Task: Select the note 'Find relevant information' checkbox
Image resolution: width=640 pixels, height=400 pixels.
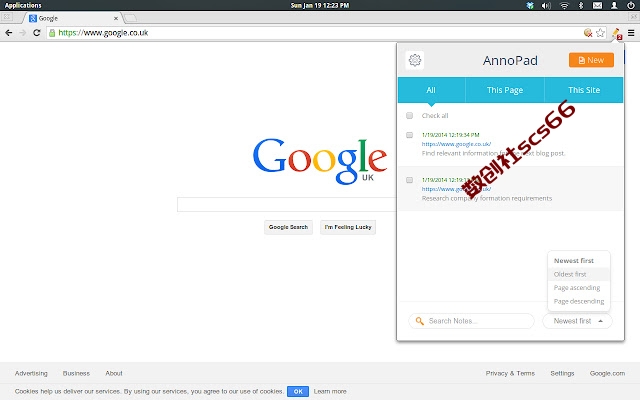Action: click(409, 135)
